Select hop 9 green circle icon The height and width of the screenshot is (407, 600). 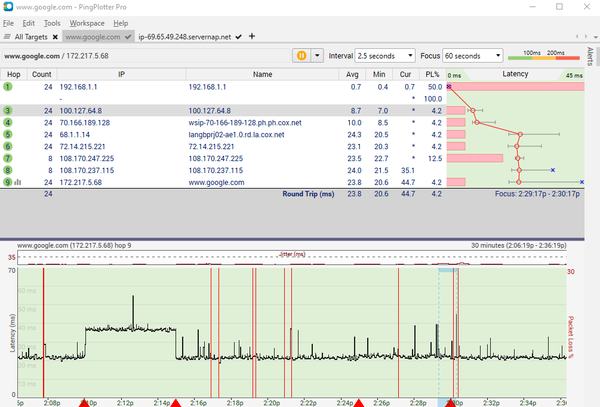point(8,182)
